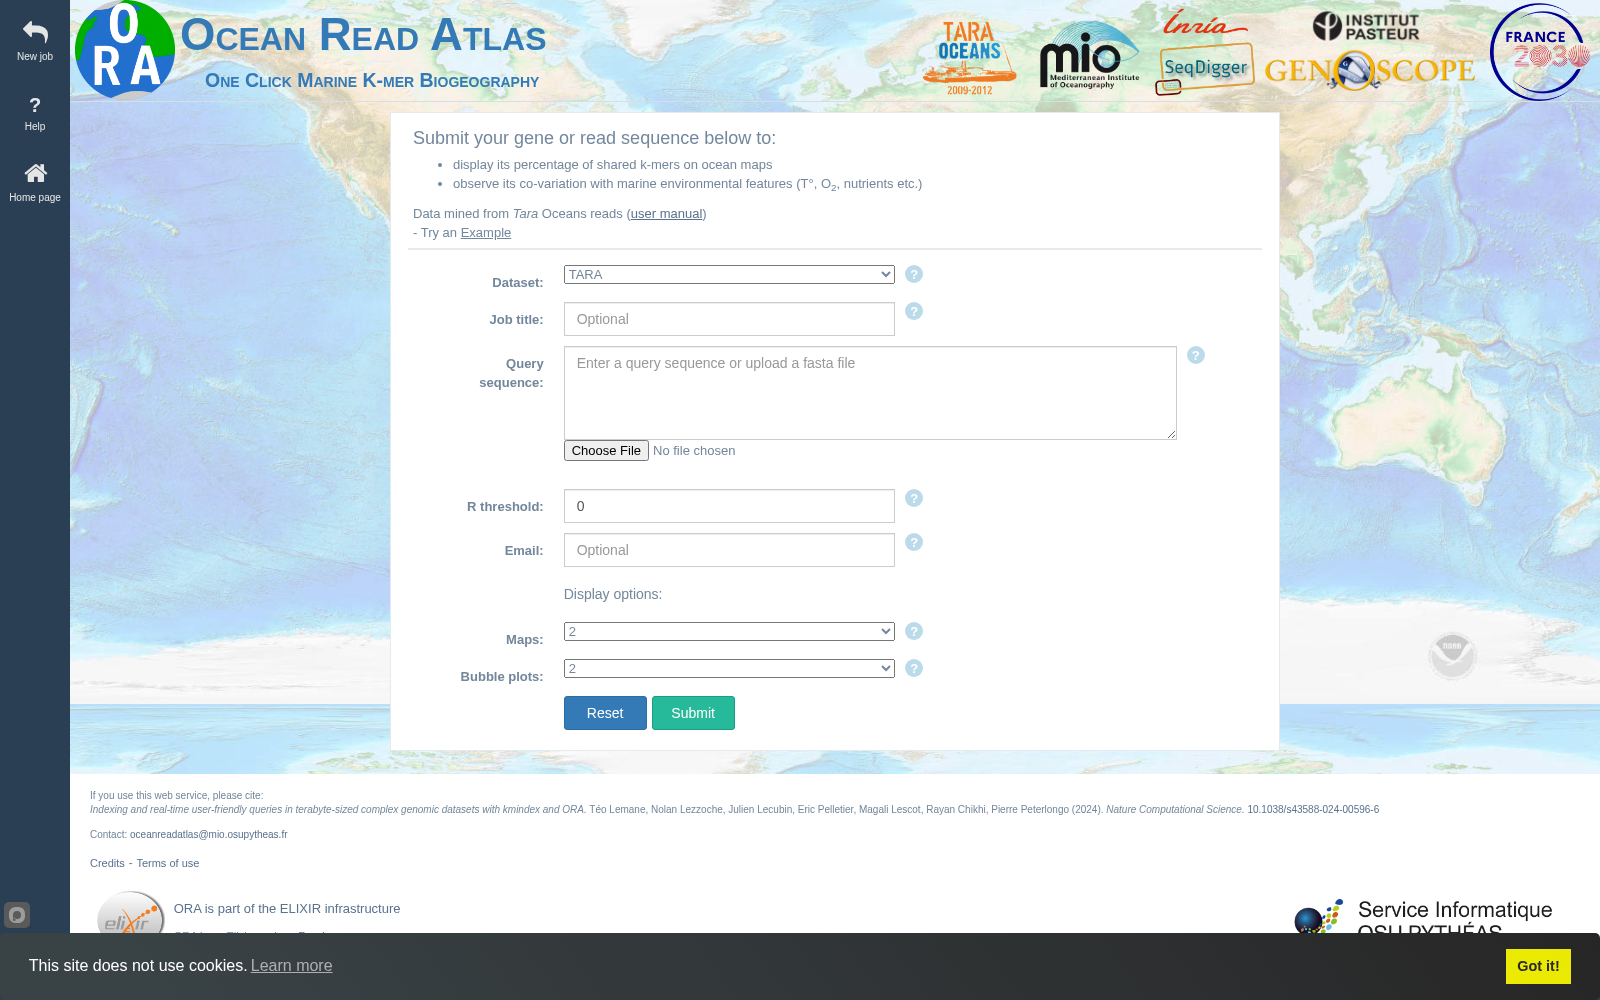This screenshot has width=1600, height=1000.
Task: Focus the R threshold input
Action: 729,506
